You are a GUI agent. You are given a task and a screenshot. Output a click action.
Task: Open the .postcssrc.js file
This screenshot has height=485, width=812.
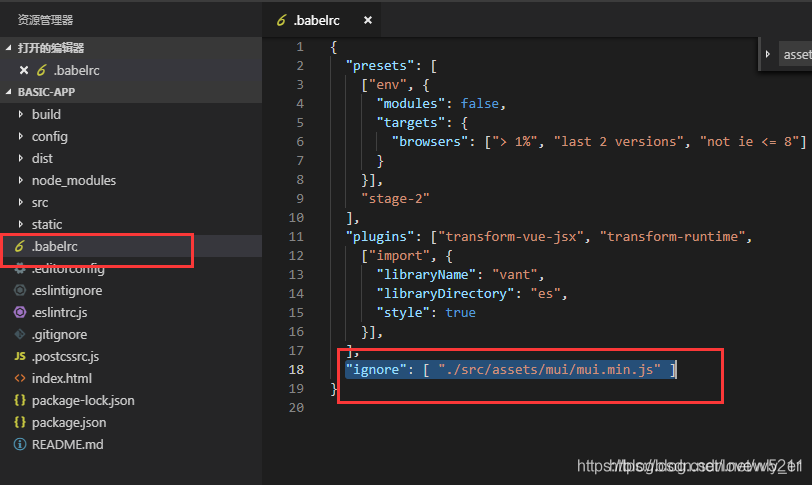[x=131, y=356]
